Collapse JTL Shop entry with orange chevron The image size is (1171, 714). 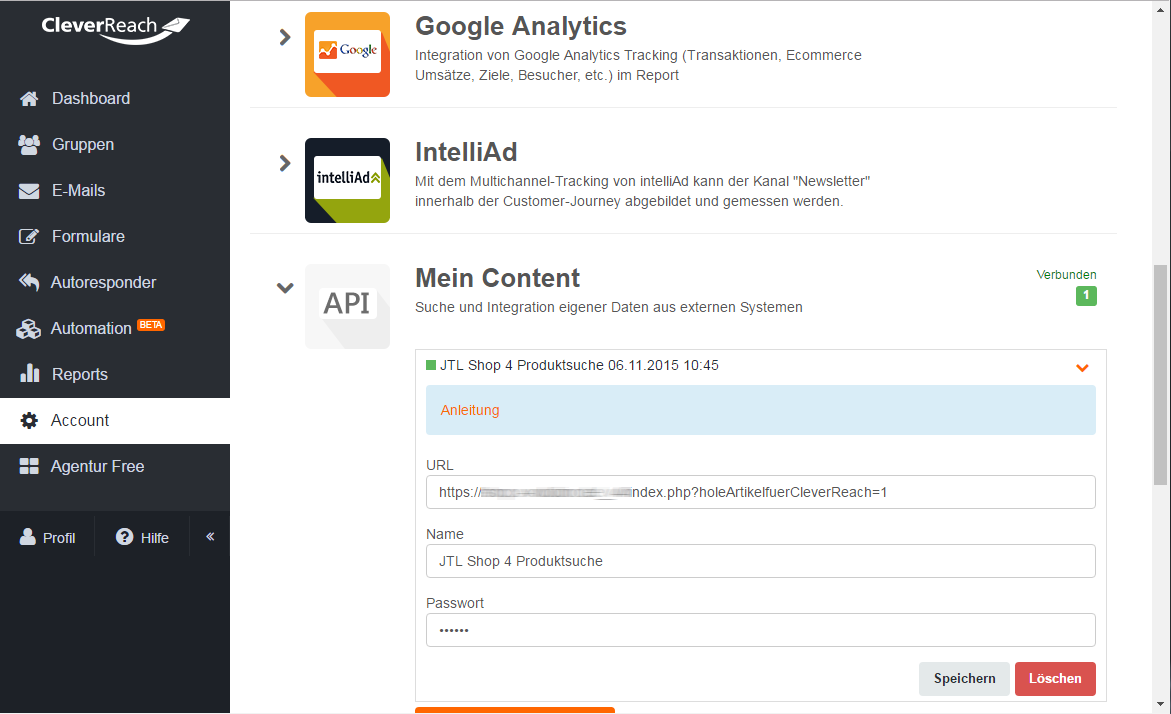[x=1082, y=367]
